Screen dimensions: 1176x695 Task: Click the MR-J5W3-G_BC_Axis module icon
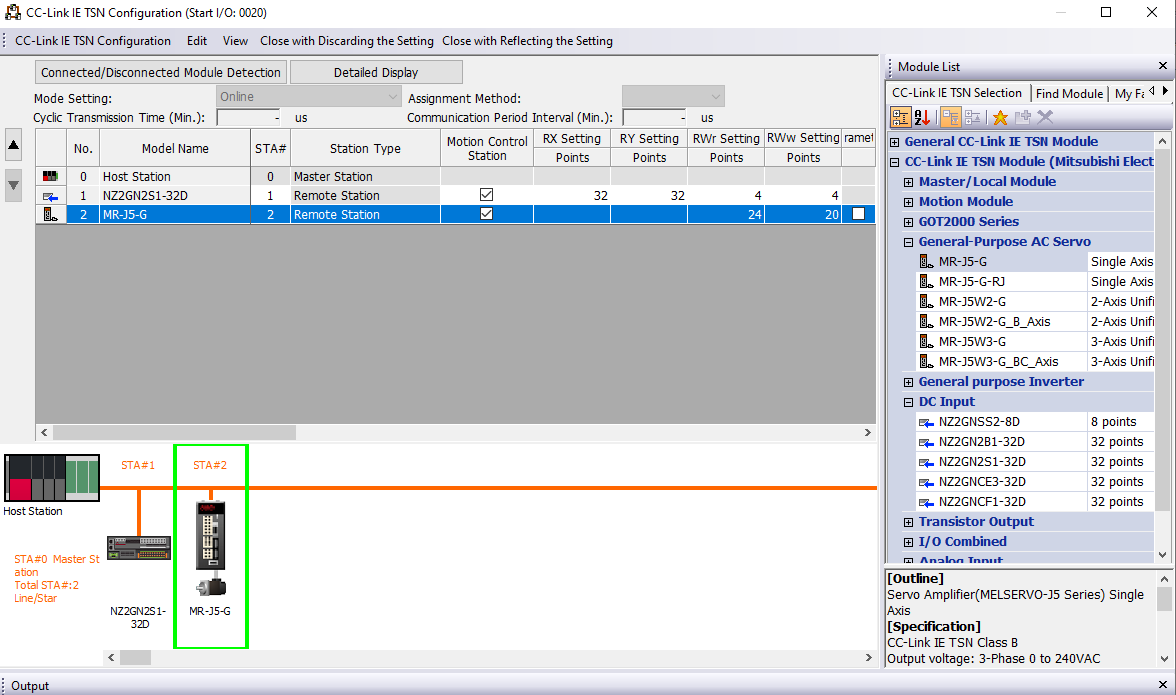(926, 361)
